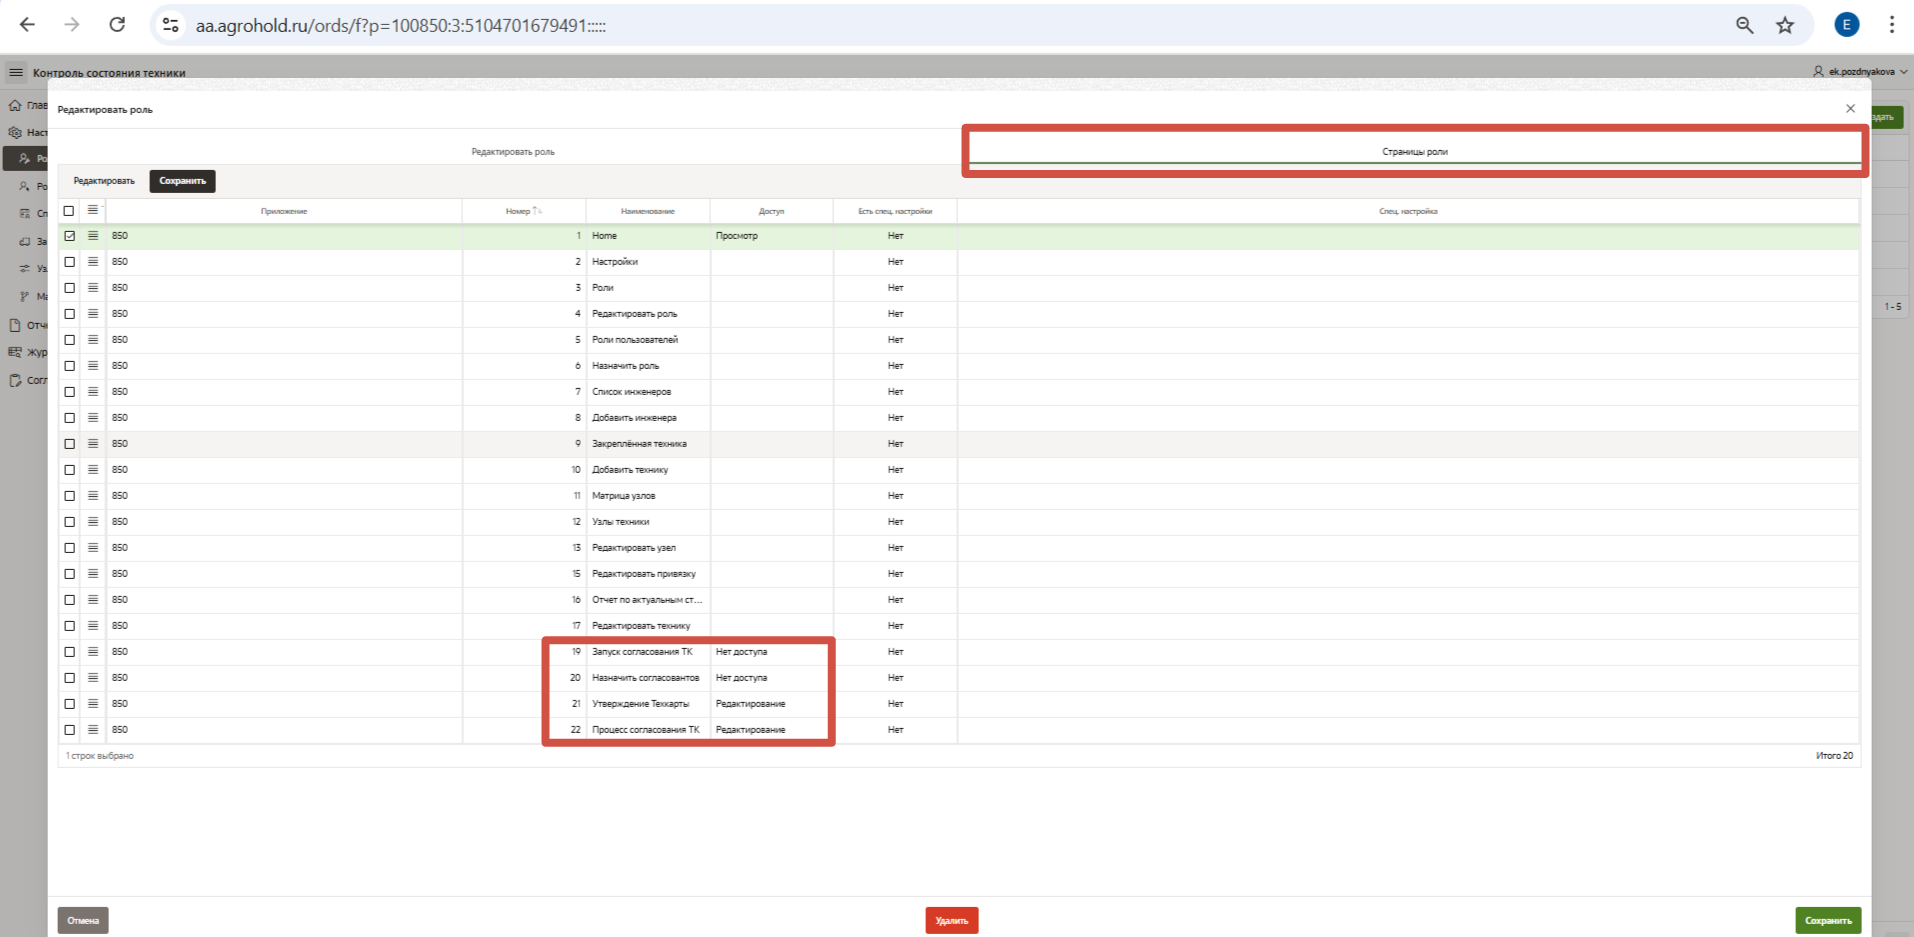Open the Доступ cell for Запуск согласования ТК
The width and height of the screenshot is (1914, 937).
[x=770, y=652]
